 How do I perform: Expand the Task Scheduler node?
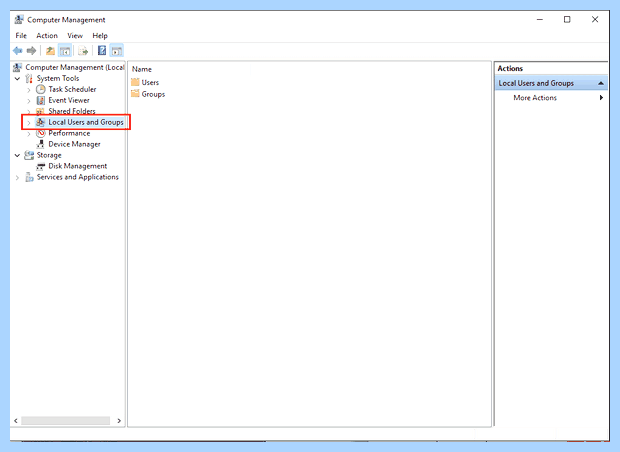(x=28, y=90)
